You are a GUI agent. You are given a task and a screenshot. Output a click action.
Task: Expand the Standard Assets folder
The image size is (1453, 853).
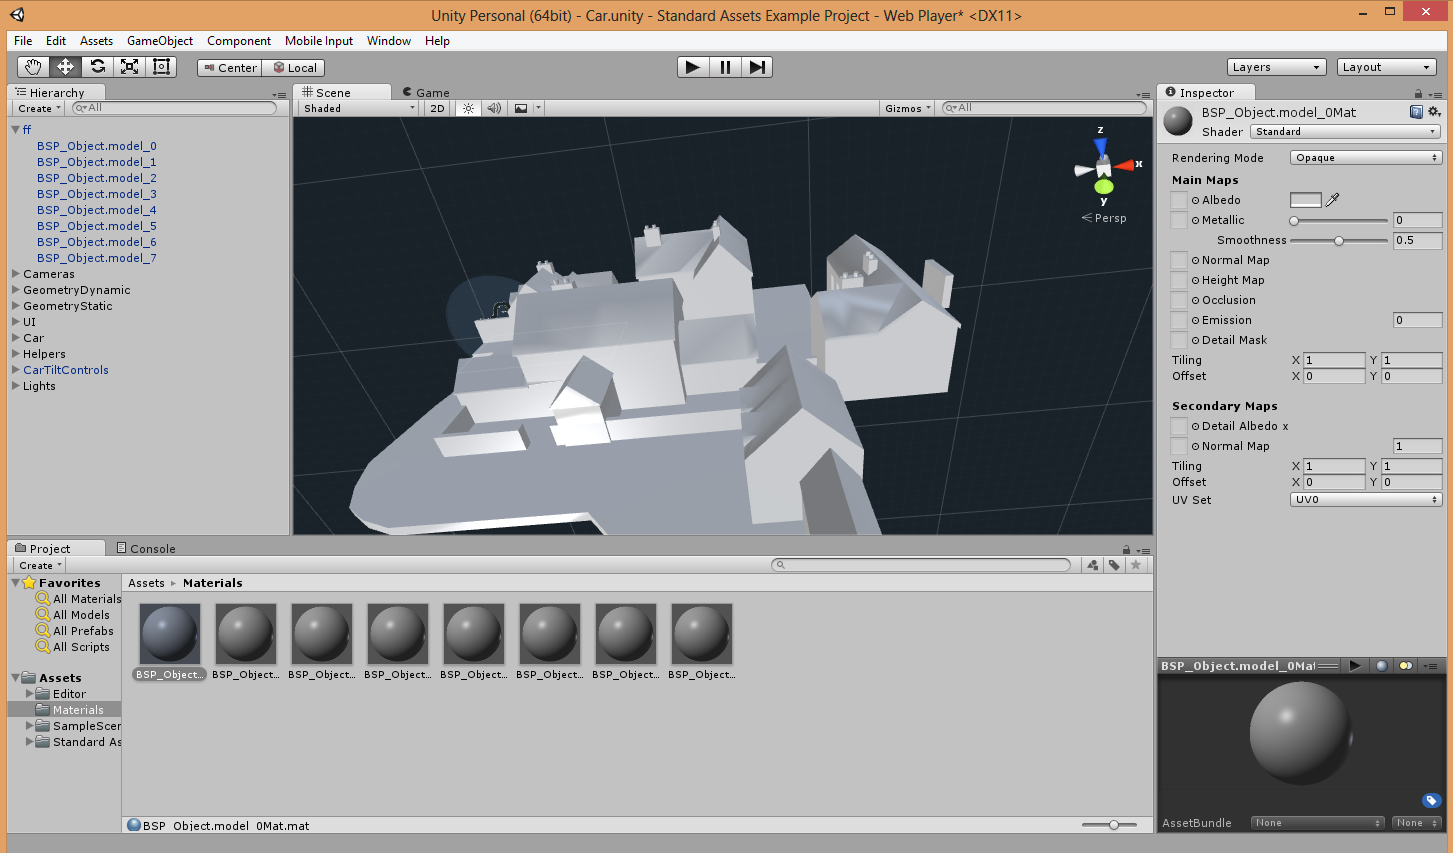[x=30, y=742]
